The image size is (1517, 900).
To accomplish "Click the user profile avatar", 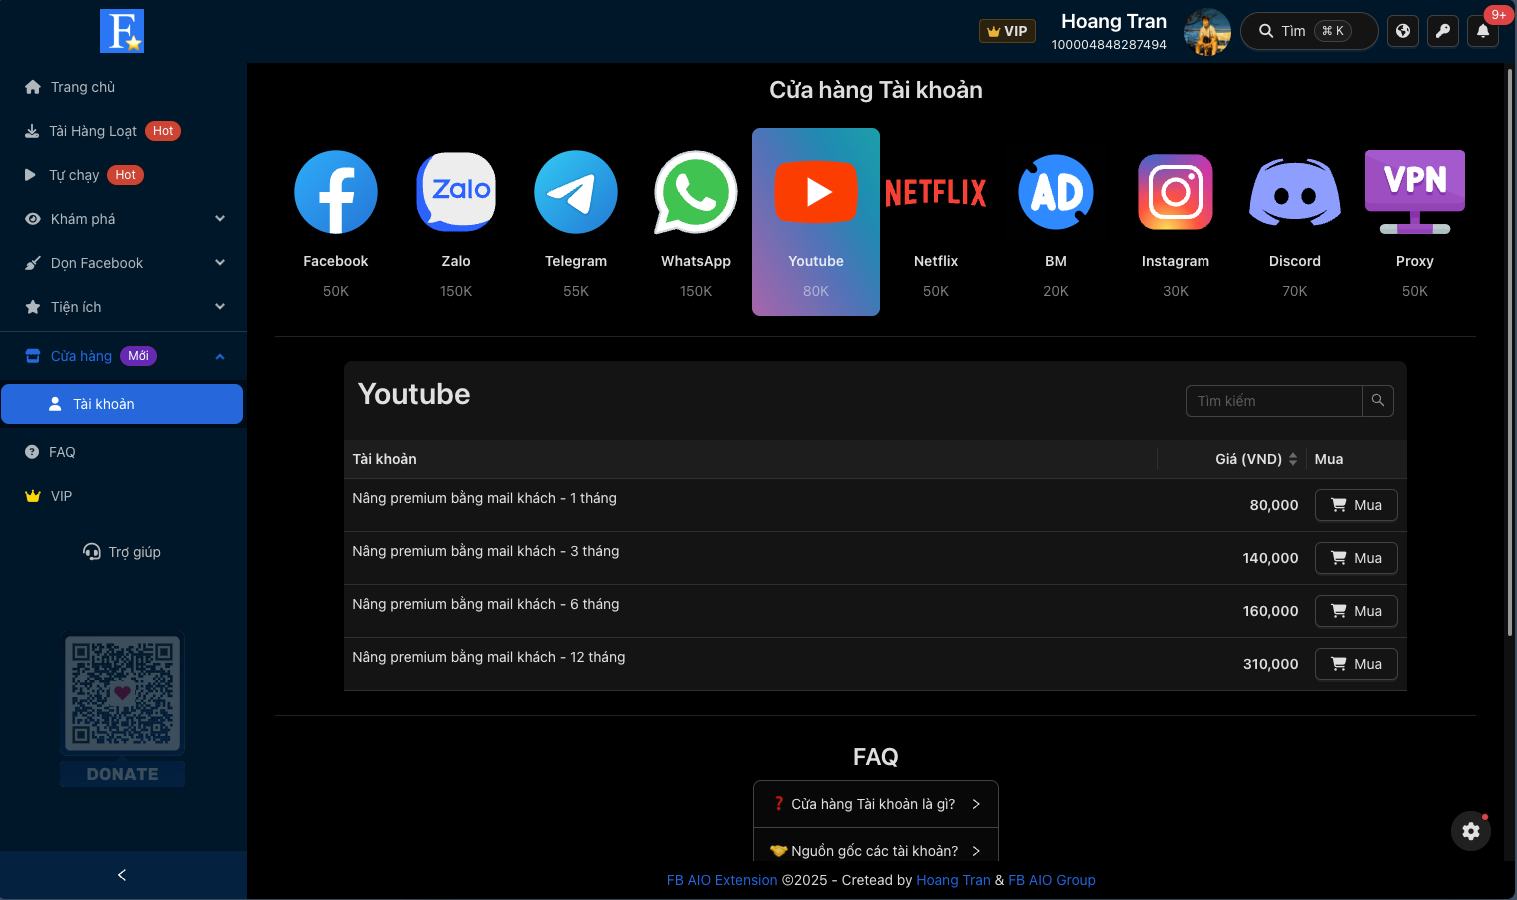I will point(1207,32).
